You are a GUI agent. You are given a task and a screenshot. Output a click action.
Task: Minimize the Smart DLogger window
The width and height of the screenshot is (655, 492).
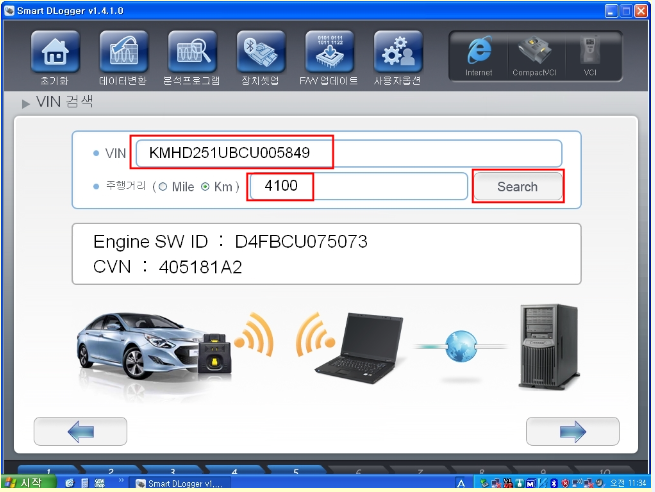pyautogui.click(x=611, y=10)
